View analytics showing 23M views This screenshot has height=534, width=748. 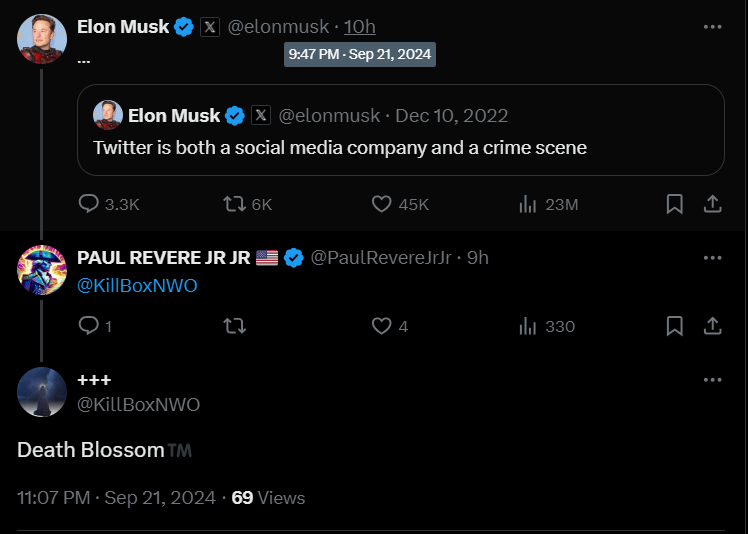point(528,204)
